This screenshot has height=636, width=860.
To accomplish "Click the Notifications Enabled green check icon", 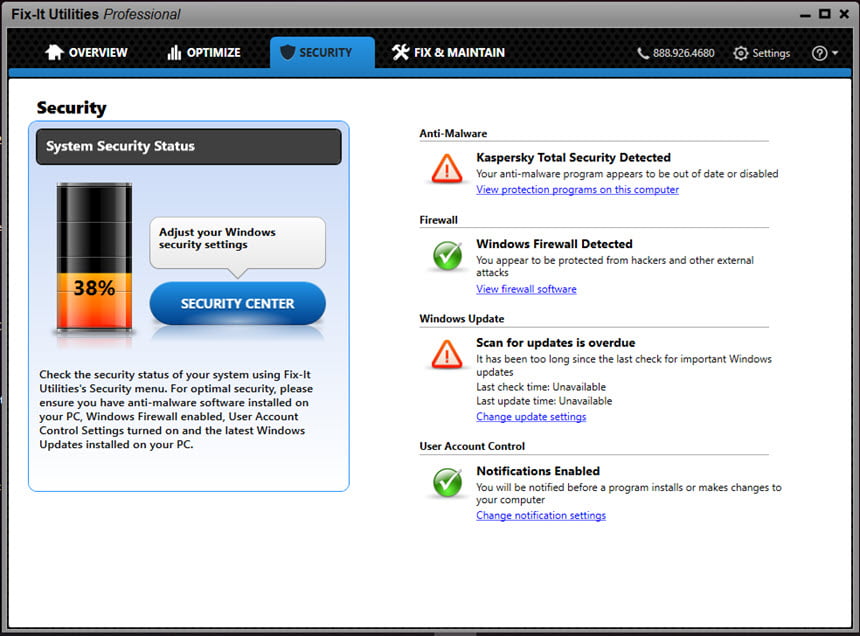I will [448, 482].
